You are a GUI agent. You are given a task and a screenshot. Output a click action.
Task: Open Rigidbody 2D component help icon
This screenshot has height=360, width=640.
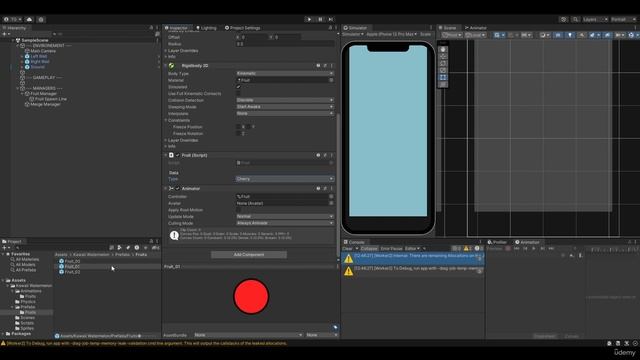click(x=318, y=65)
